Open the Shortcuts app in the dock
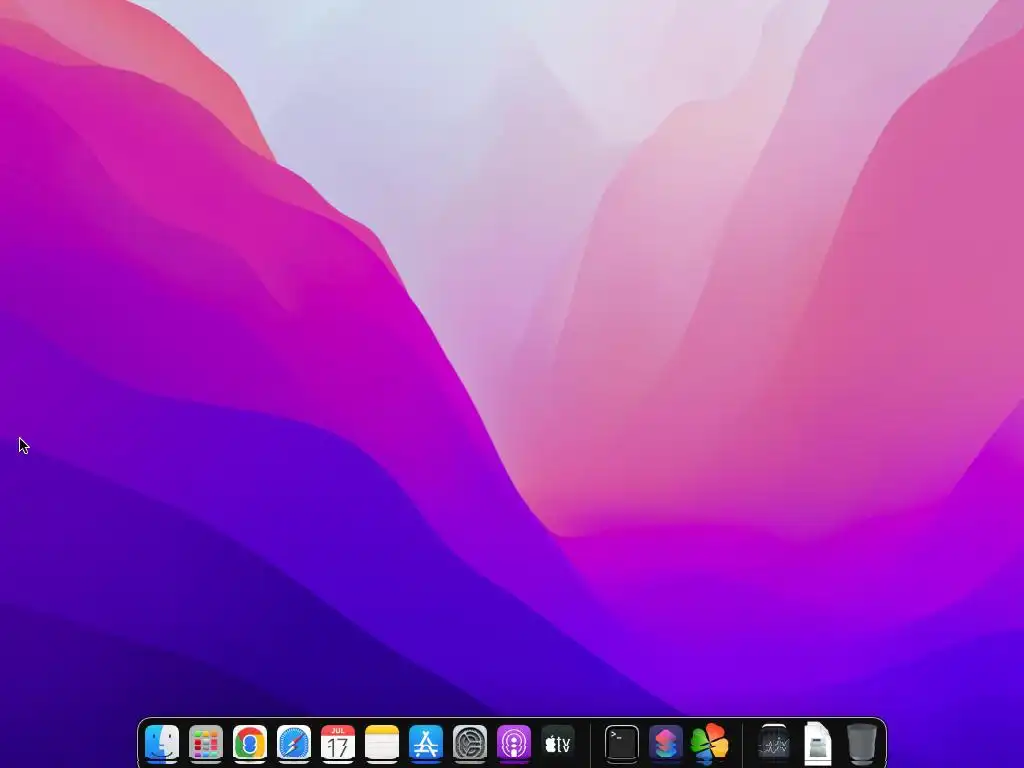The width and height of the screenshot is (1024, 768). point(665,743)
